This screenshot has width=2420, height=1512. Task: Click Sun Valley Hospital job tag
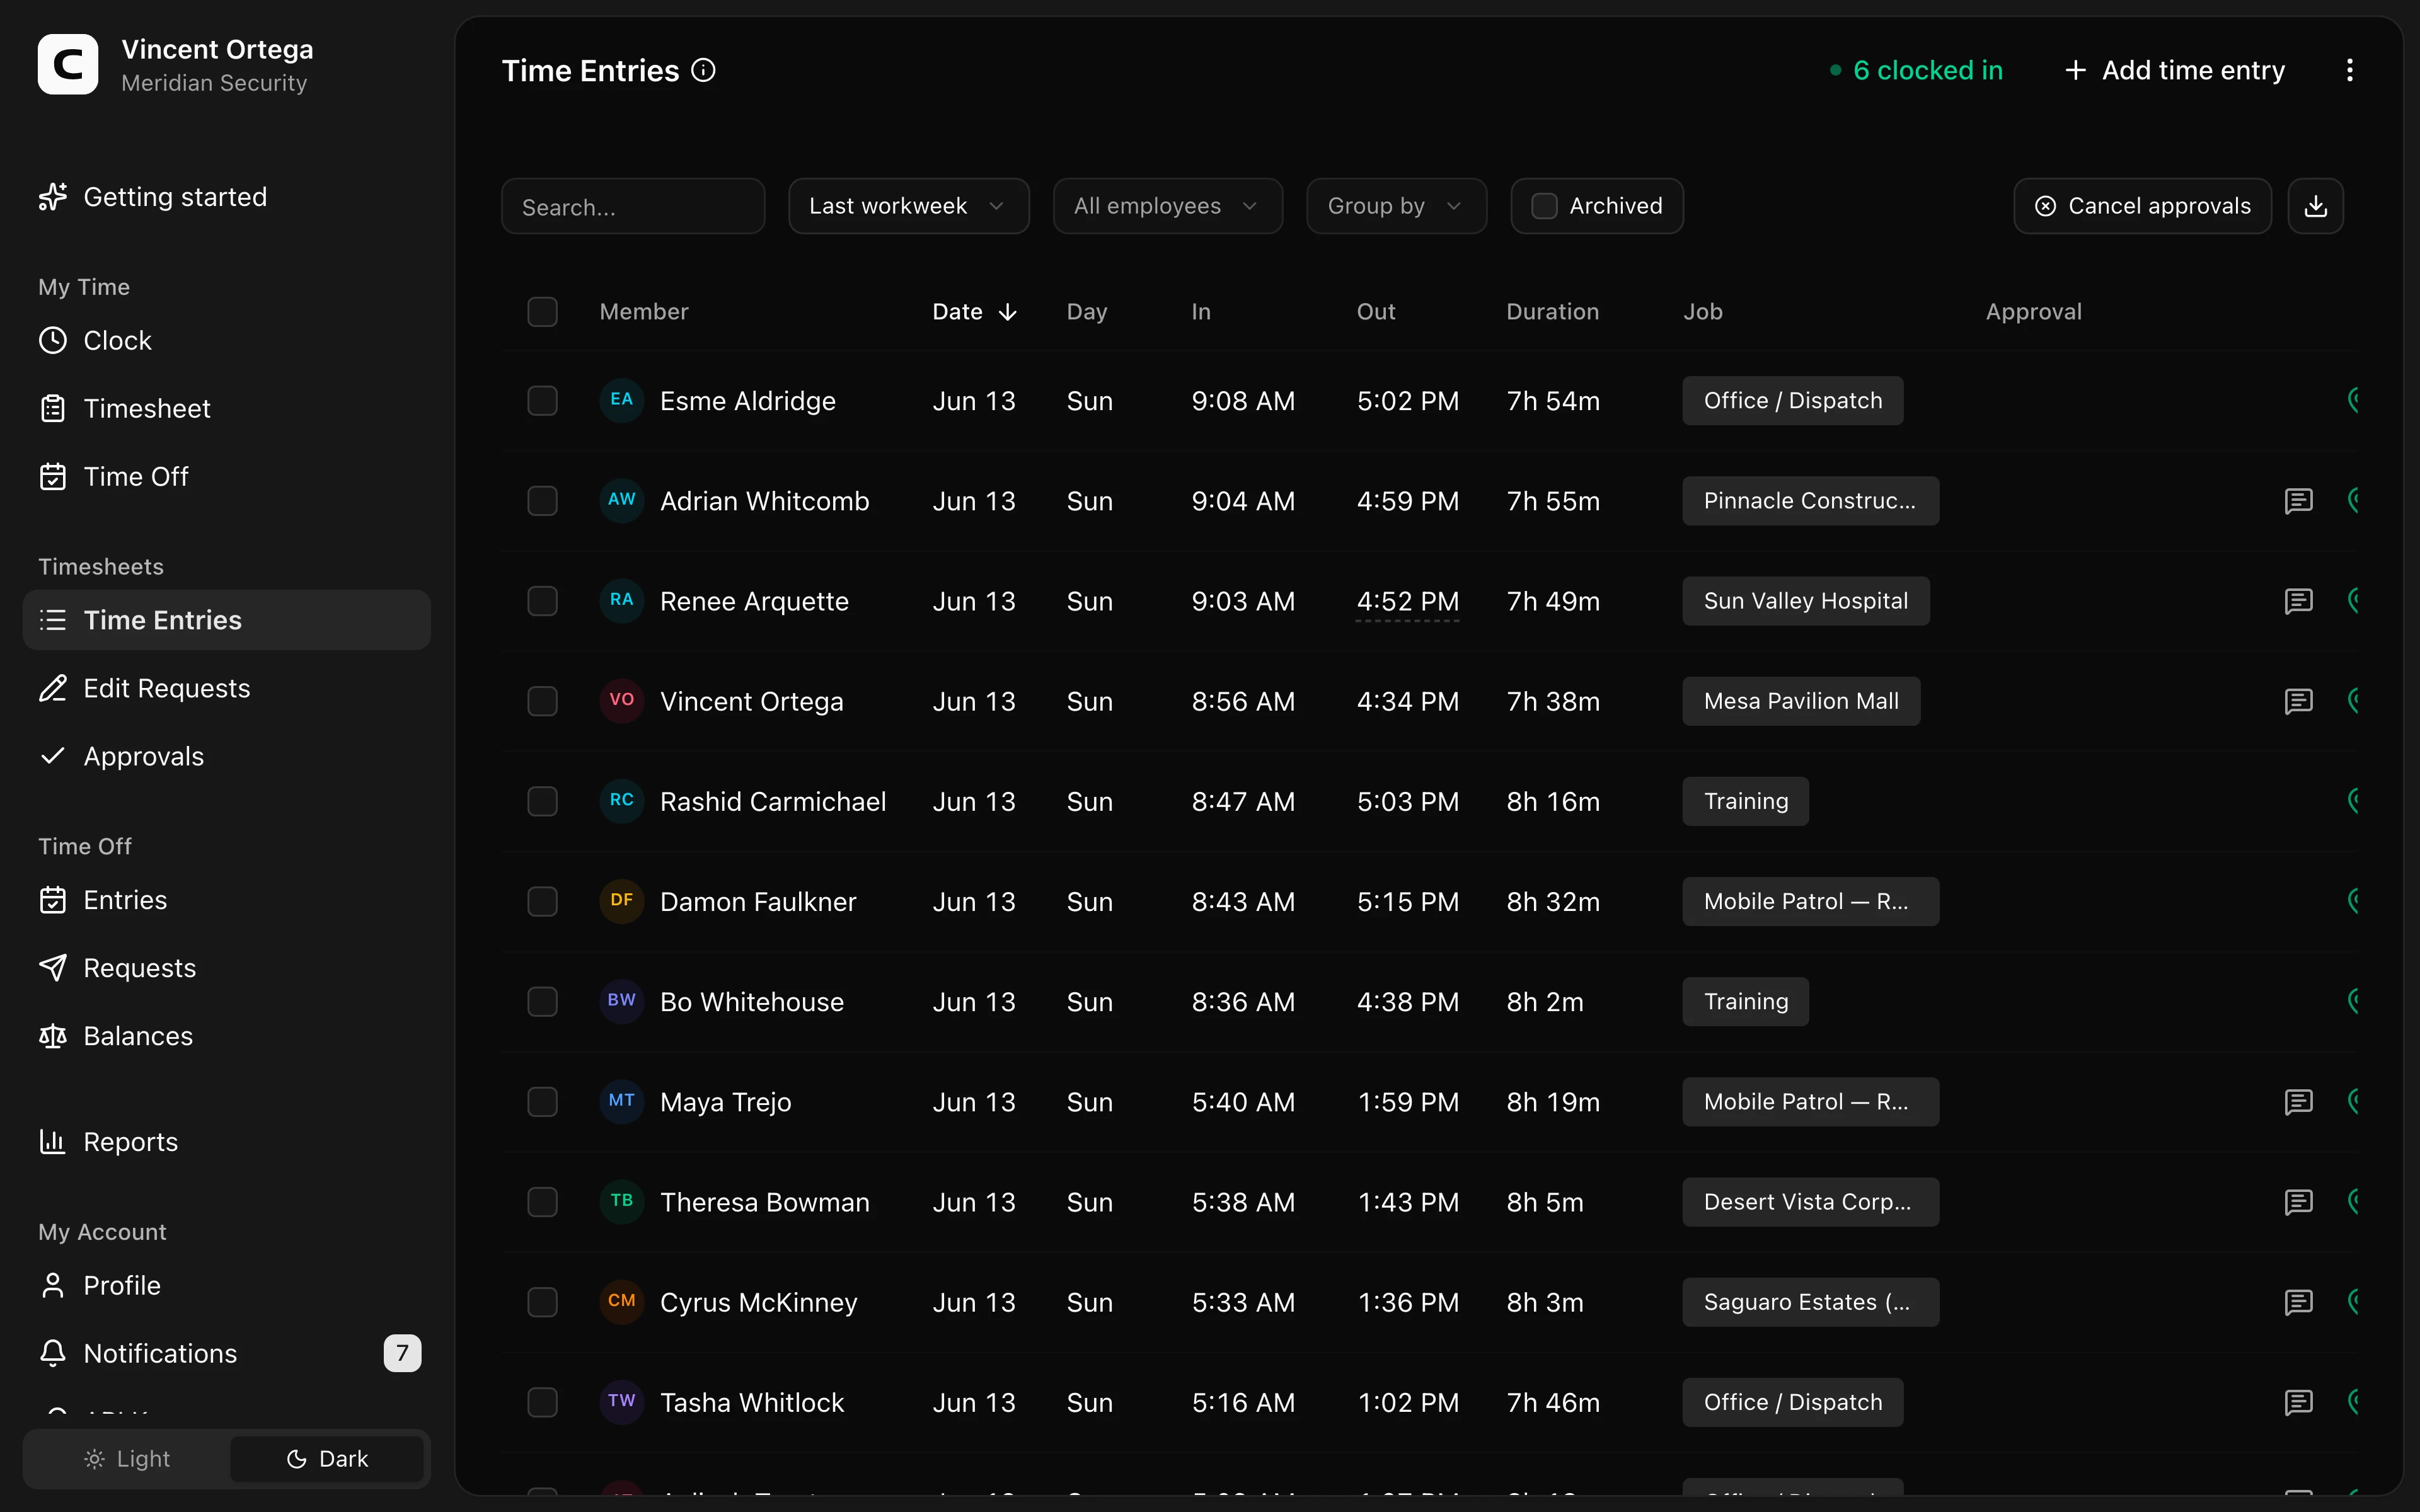pyautogui.click(x=1805, y=601)
